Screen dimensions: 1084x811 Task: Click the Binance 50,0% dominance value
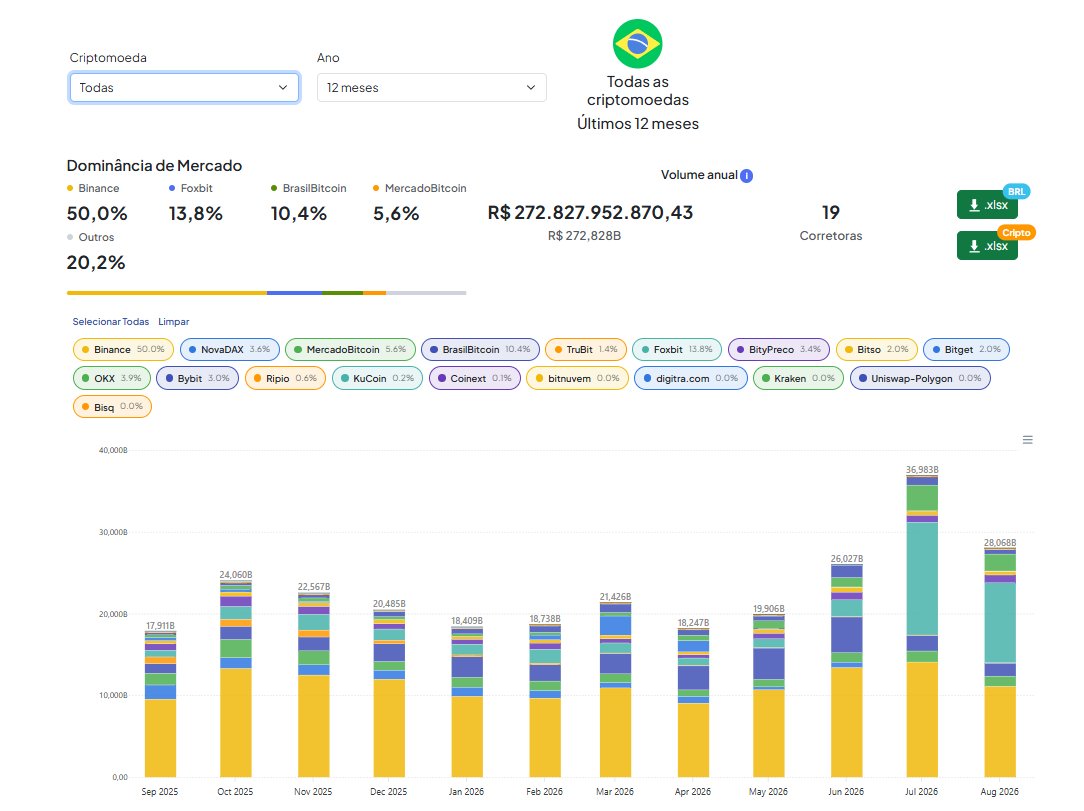tap(97, 214)
